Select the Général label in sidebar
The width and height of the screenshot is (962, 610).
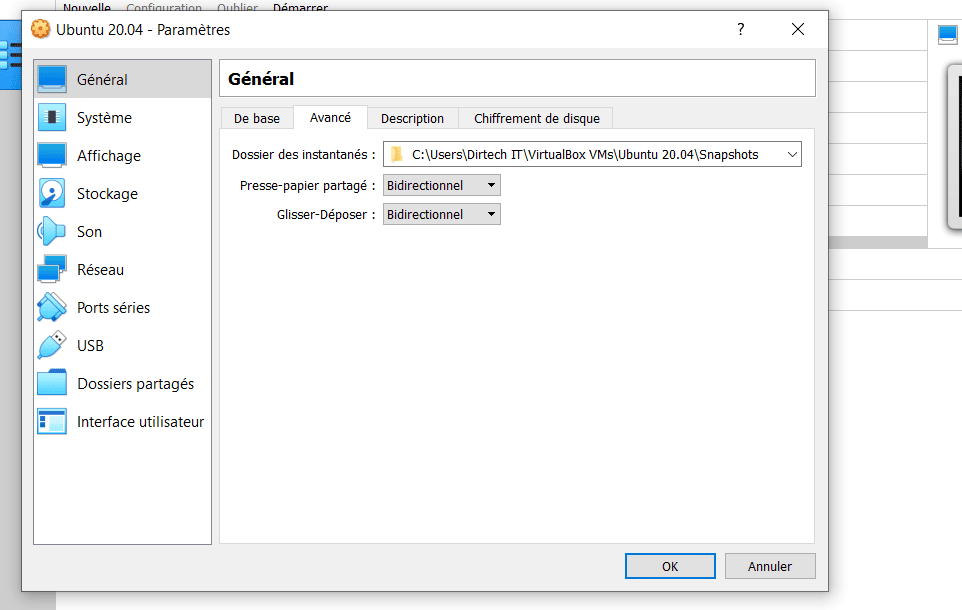(102, 80)
